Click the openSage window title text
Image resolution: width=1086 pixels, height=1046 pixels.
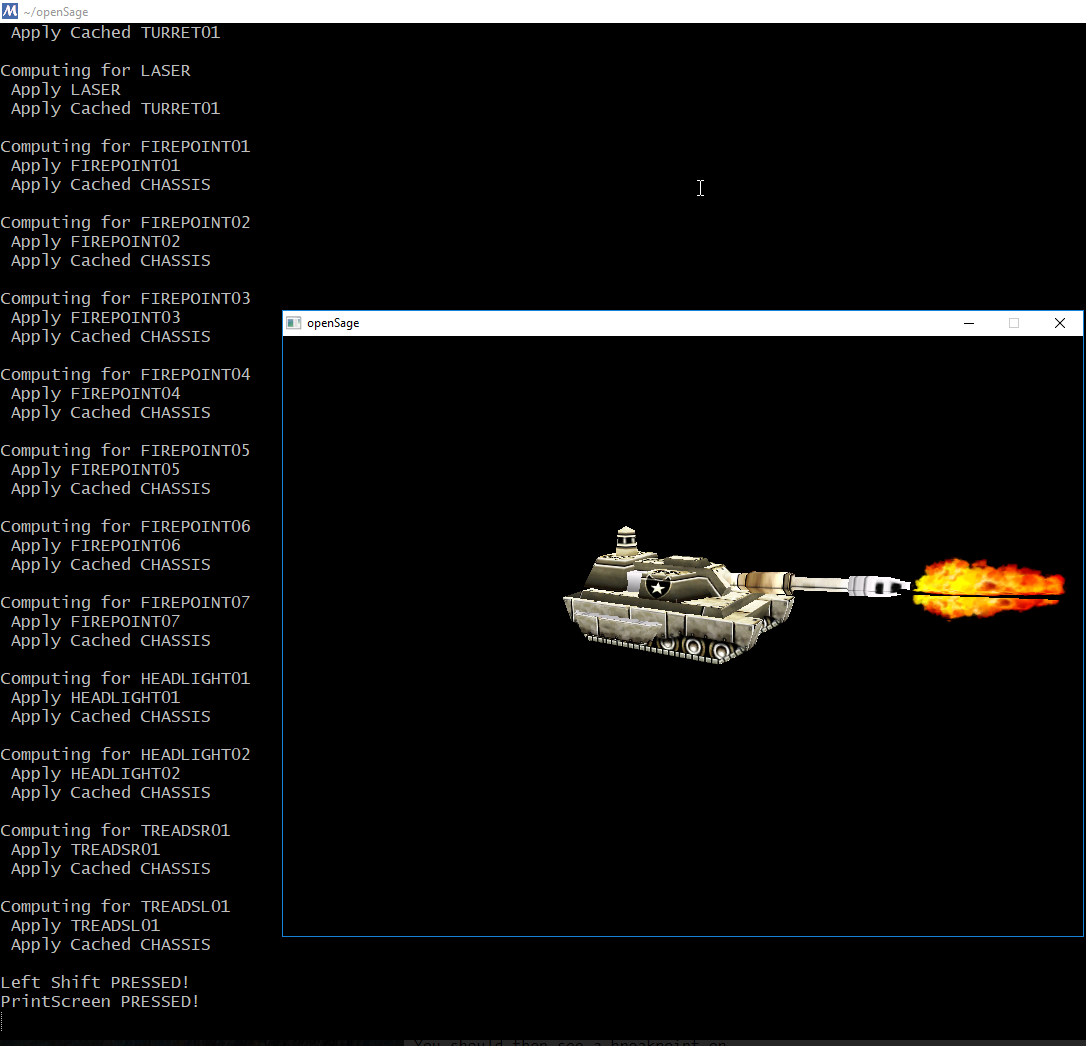pyautogui.click(x=333, y=323)
